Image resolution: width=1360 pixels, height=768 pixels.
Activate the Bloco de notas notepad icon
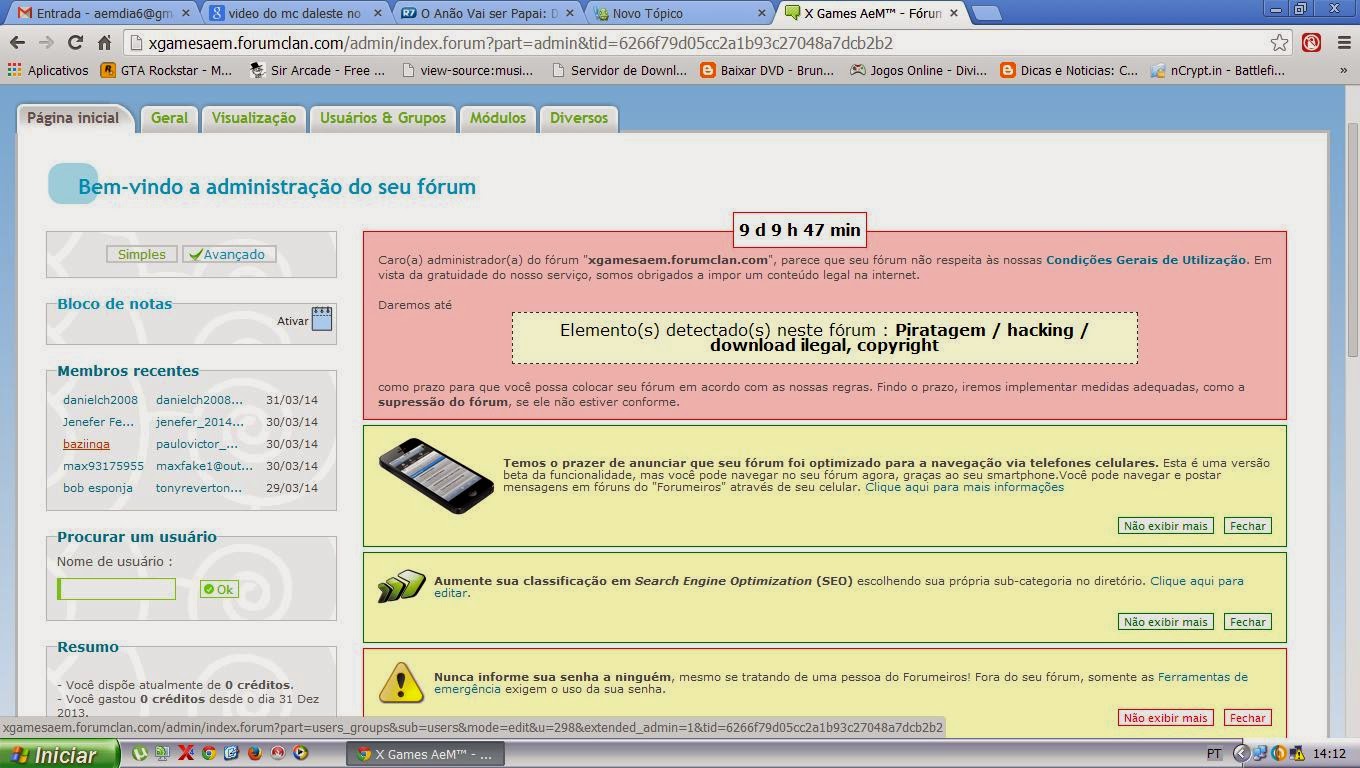coord(322,319)
